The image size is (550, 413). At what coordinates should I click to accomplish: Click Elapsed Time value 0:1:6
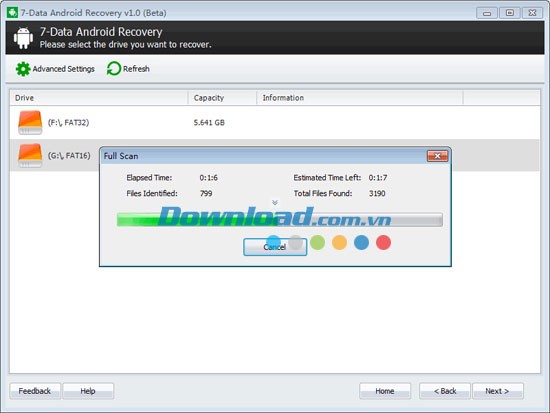pos(209,178)
